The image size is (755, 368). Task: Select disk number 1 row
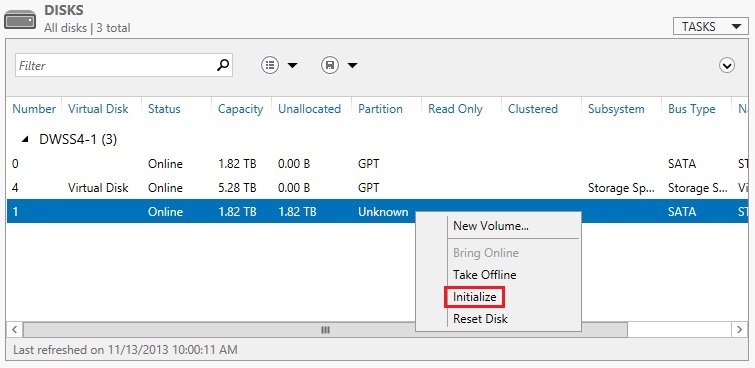pyautogui.click(x=378, y=211)
